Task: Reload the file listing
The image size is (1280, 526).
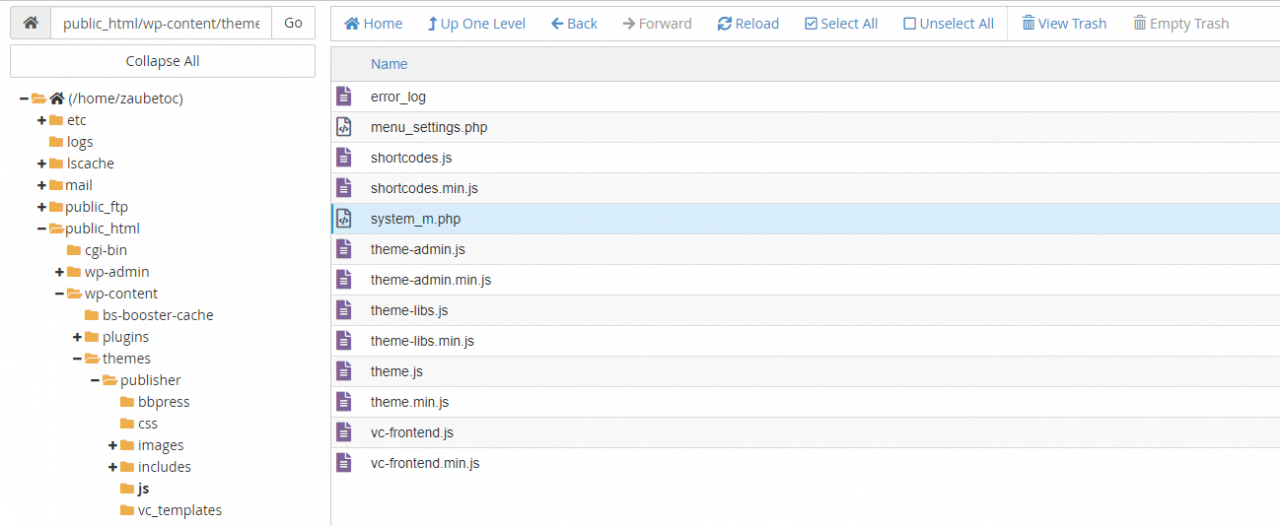Action: (748, 23)
